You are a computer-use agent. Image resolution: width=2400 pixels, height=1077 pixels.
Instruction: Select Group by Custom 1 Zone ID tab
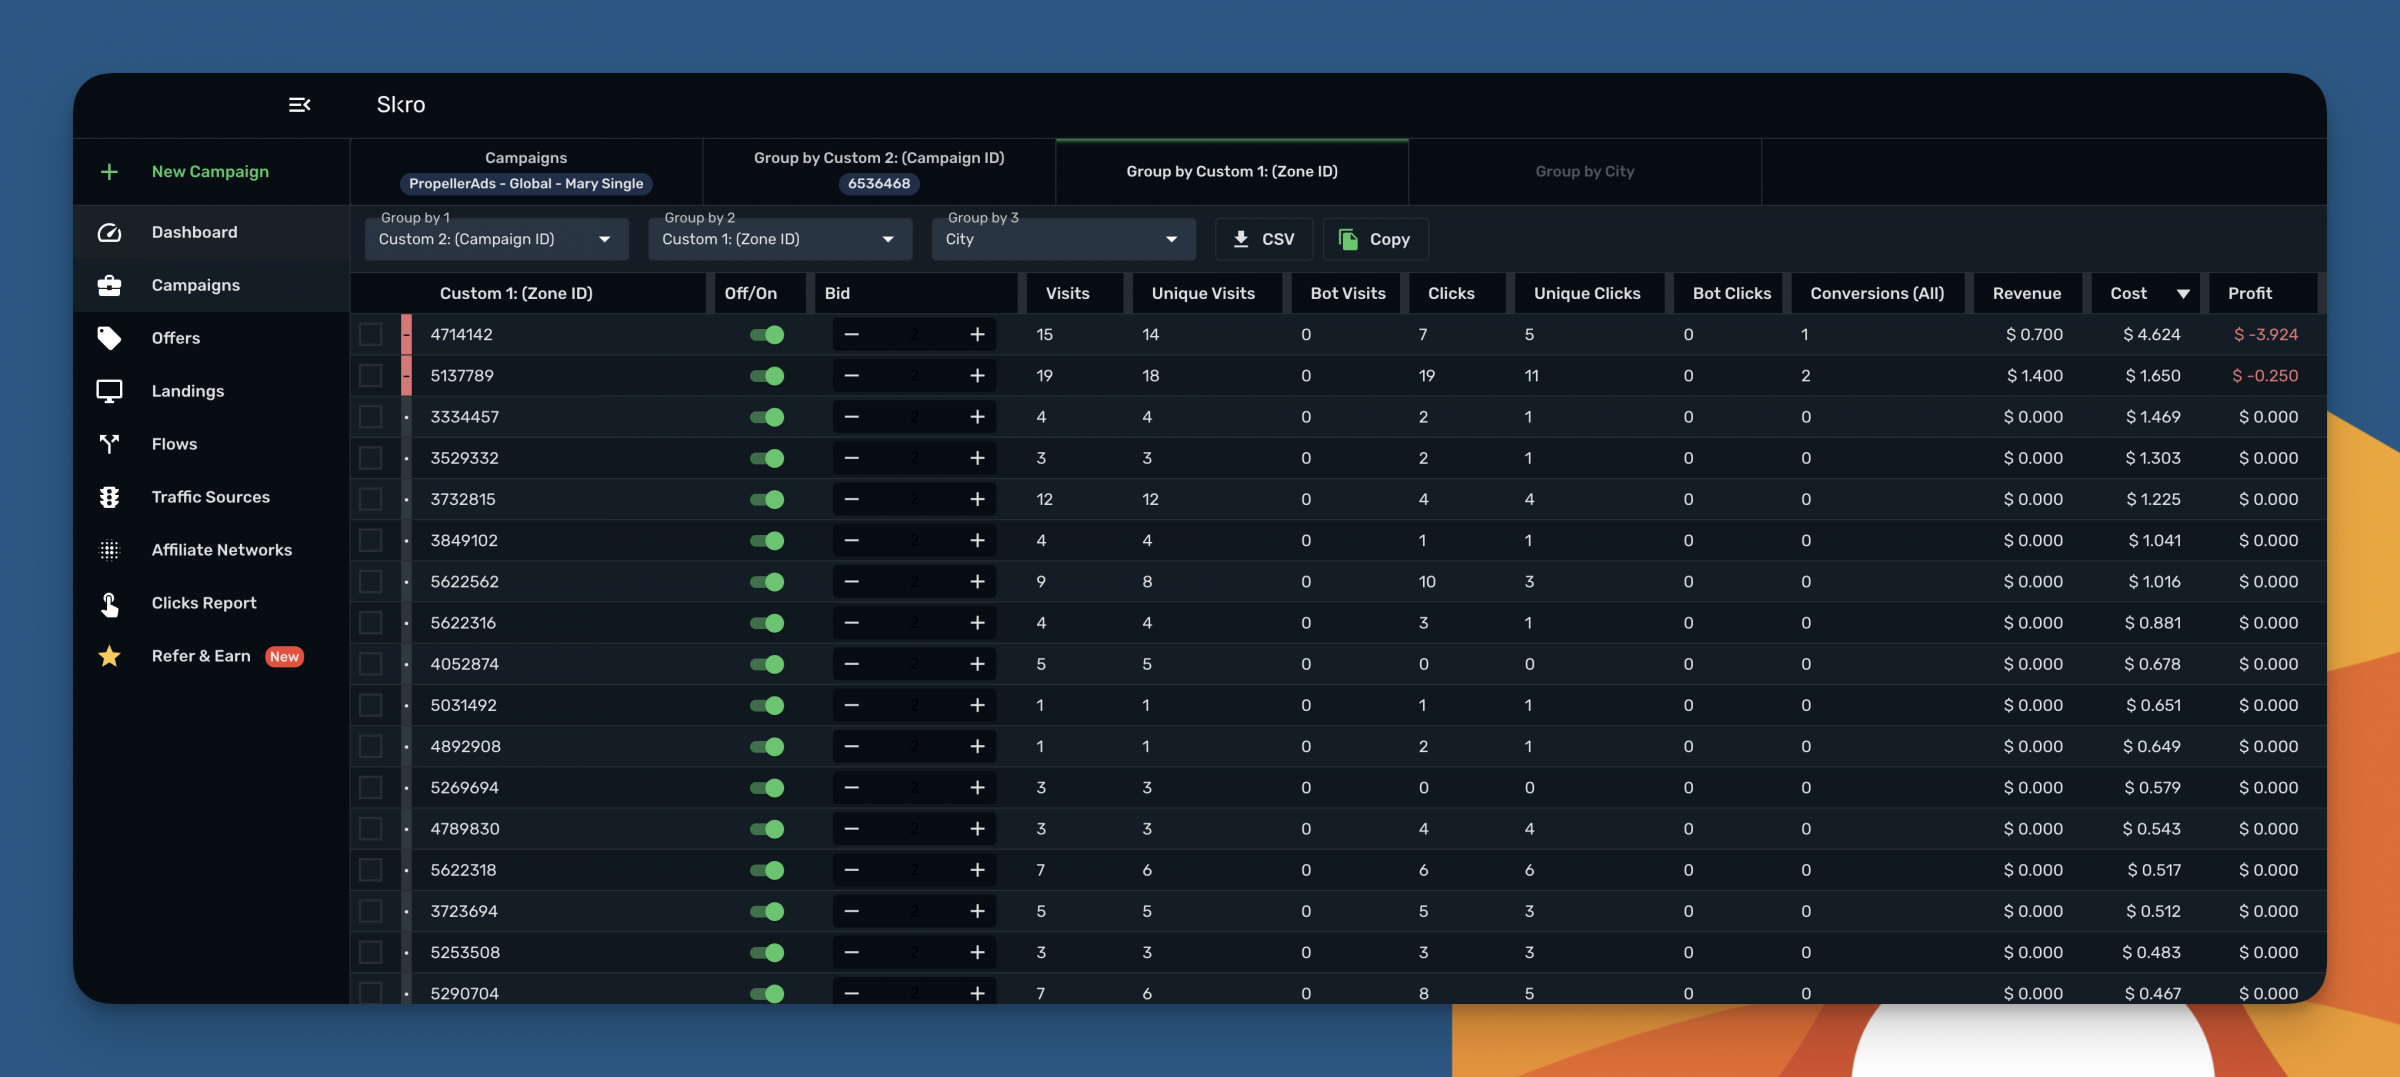[x=1232, y=172]
